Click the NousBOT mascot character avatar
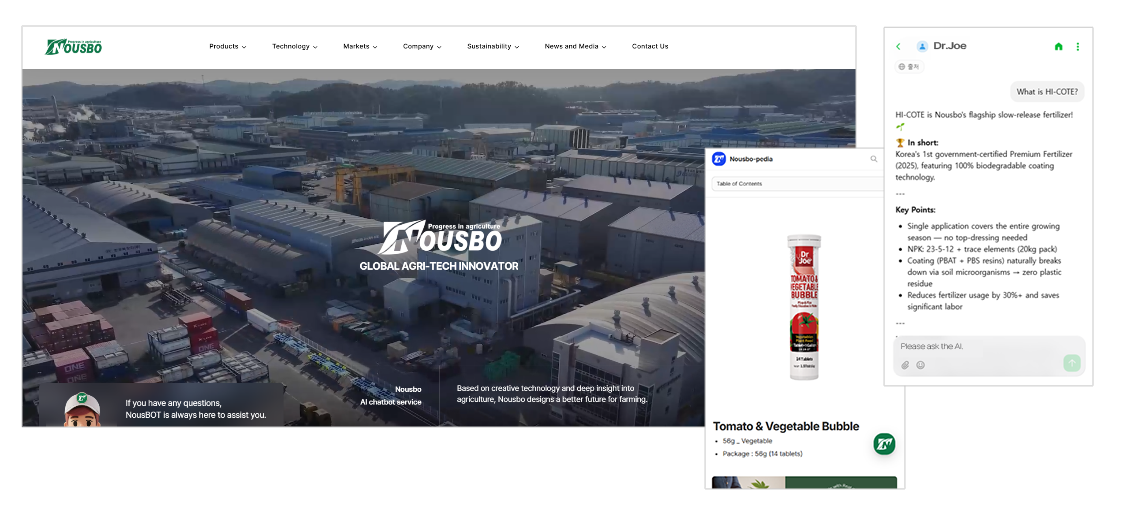 pyautogui.click(x=82, y=409)
